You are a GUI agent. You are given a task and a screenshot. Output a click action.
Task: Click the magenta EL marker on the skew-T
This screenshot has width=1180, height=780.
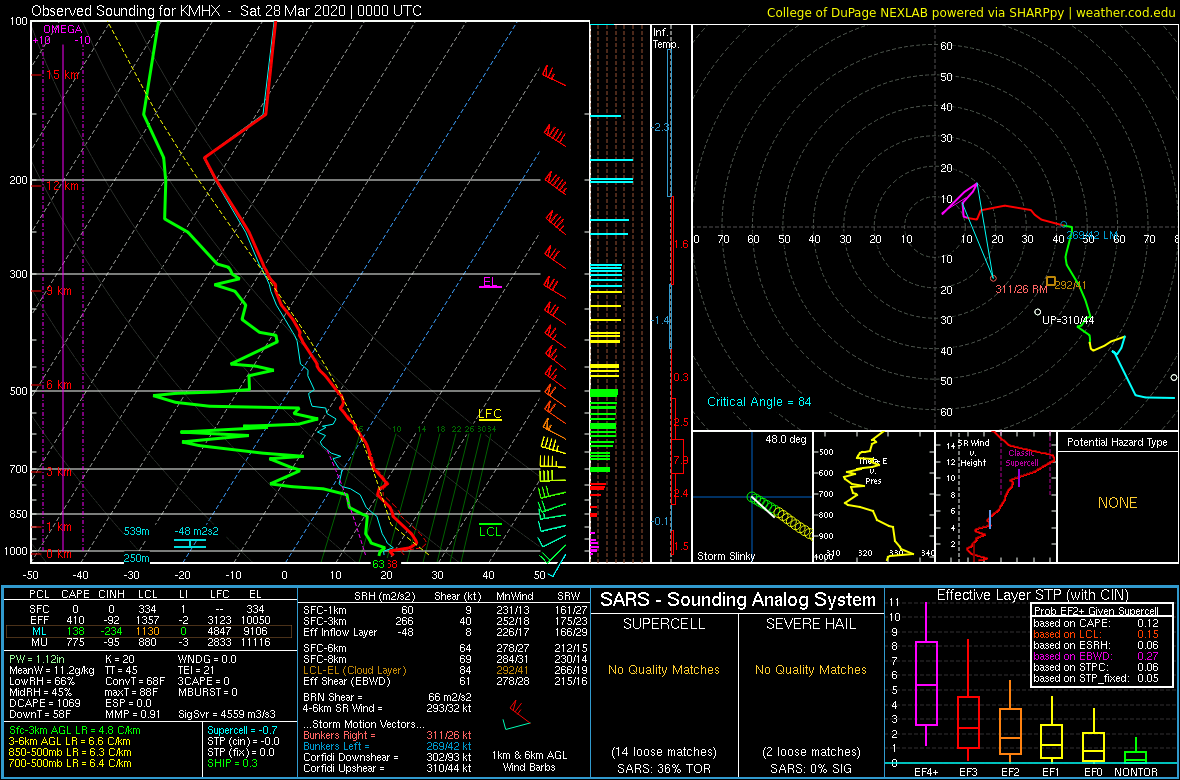point(491,283)
